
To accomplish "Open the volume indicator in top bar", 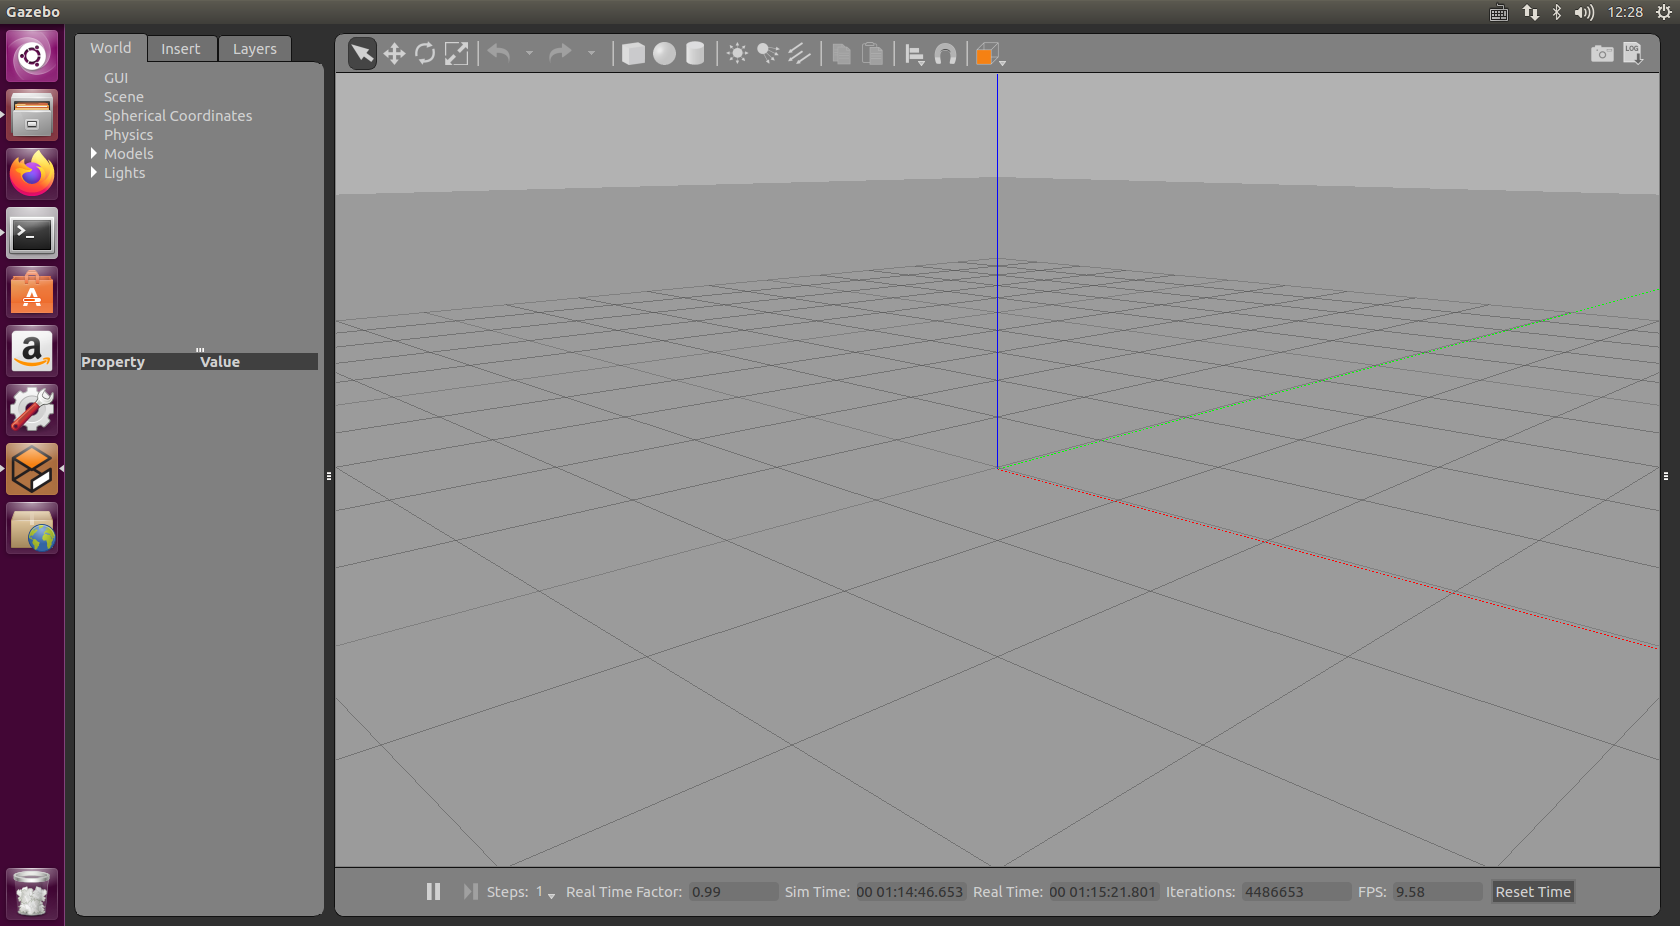I will click(x=1584, y=12).
